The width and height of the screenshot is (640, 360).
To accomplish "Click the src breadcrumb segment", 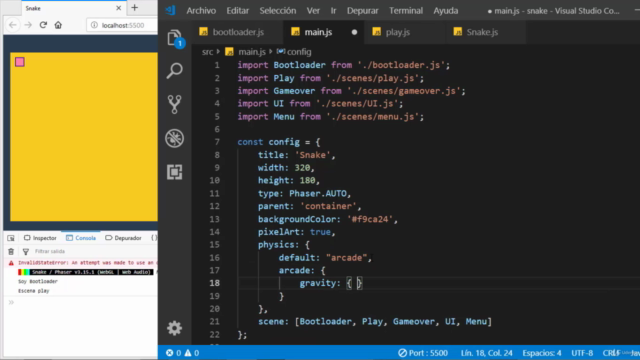I will (207, 52).
